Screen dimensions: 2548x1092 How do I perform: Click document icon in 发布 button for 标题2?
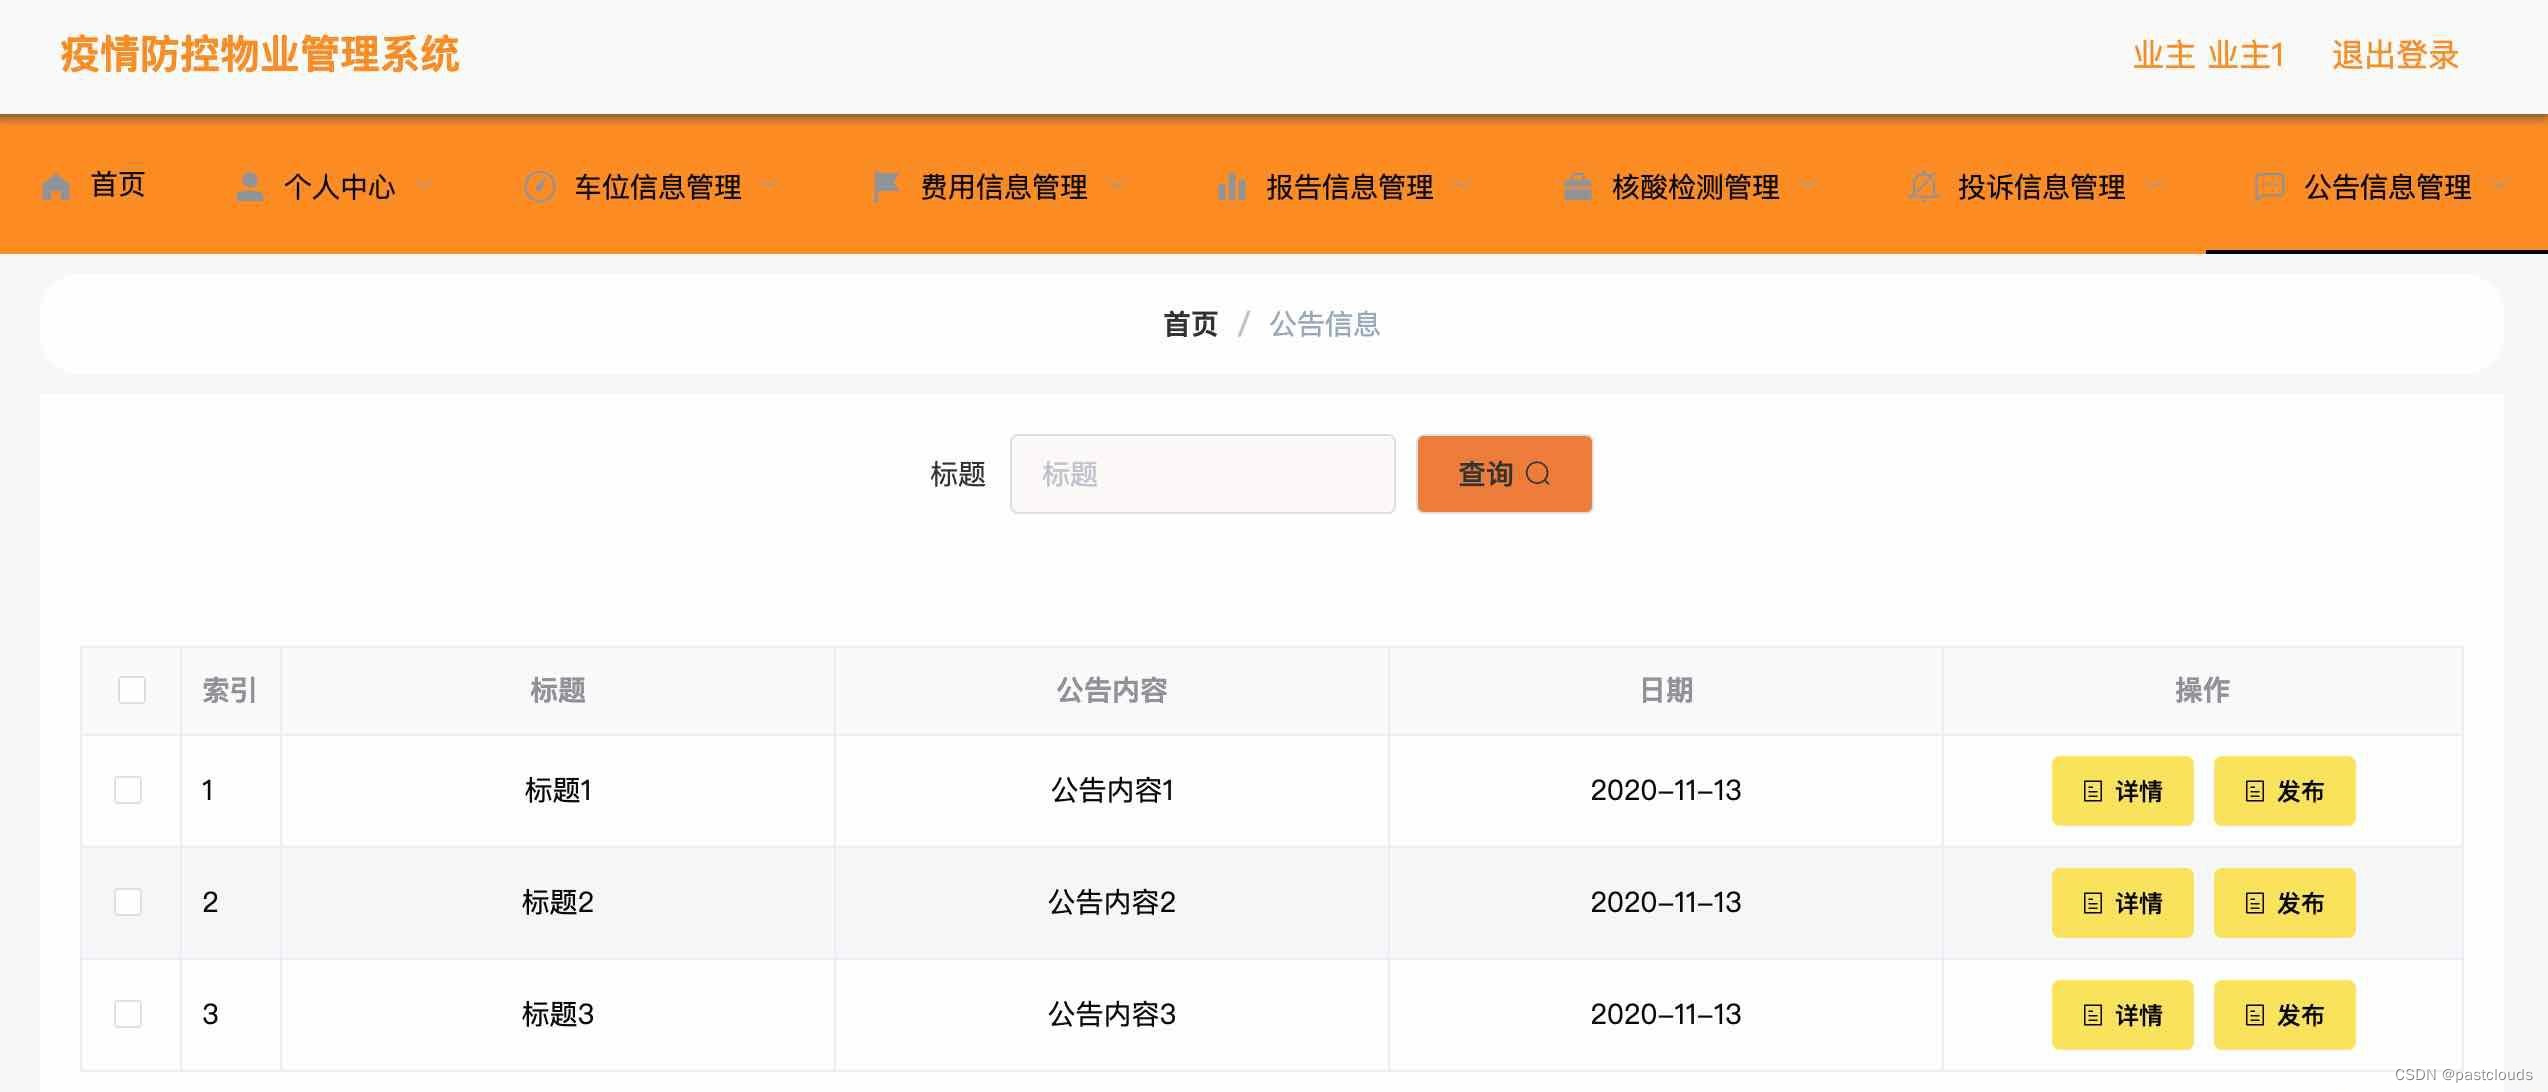pos(2255,903)
